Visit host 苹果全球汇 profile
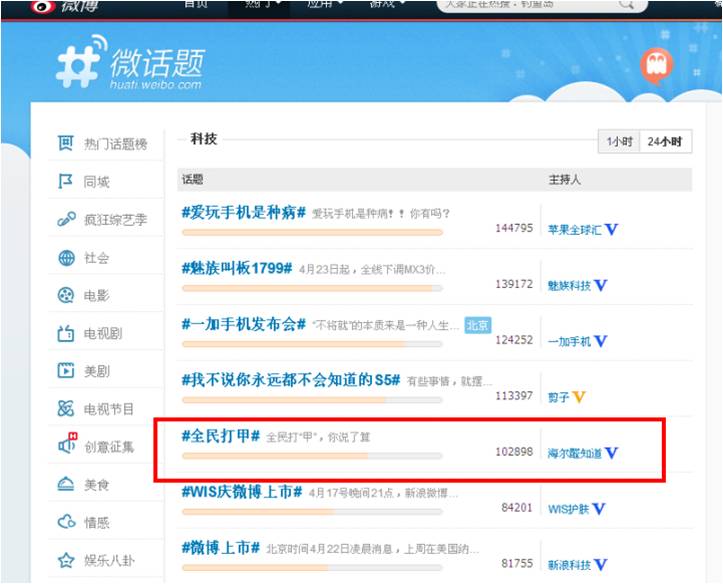The height and width of the screenshot is (584, 723). tap(575, 230)
